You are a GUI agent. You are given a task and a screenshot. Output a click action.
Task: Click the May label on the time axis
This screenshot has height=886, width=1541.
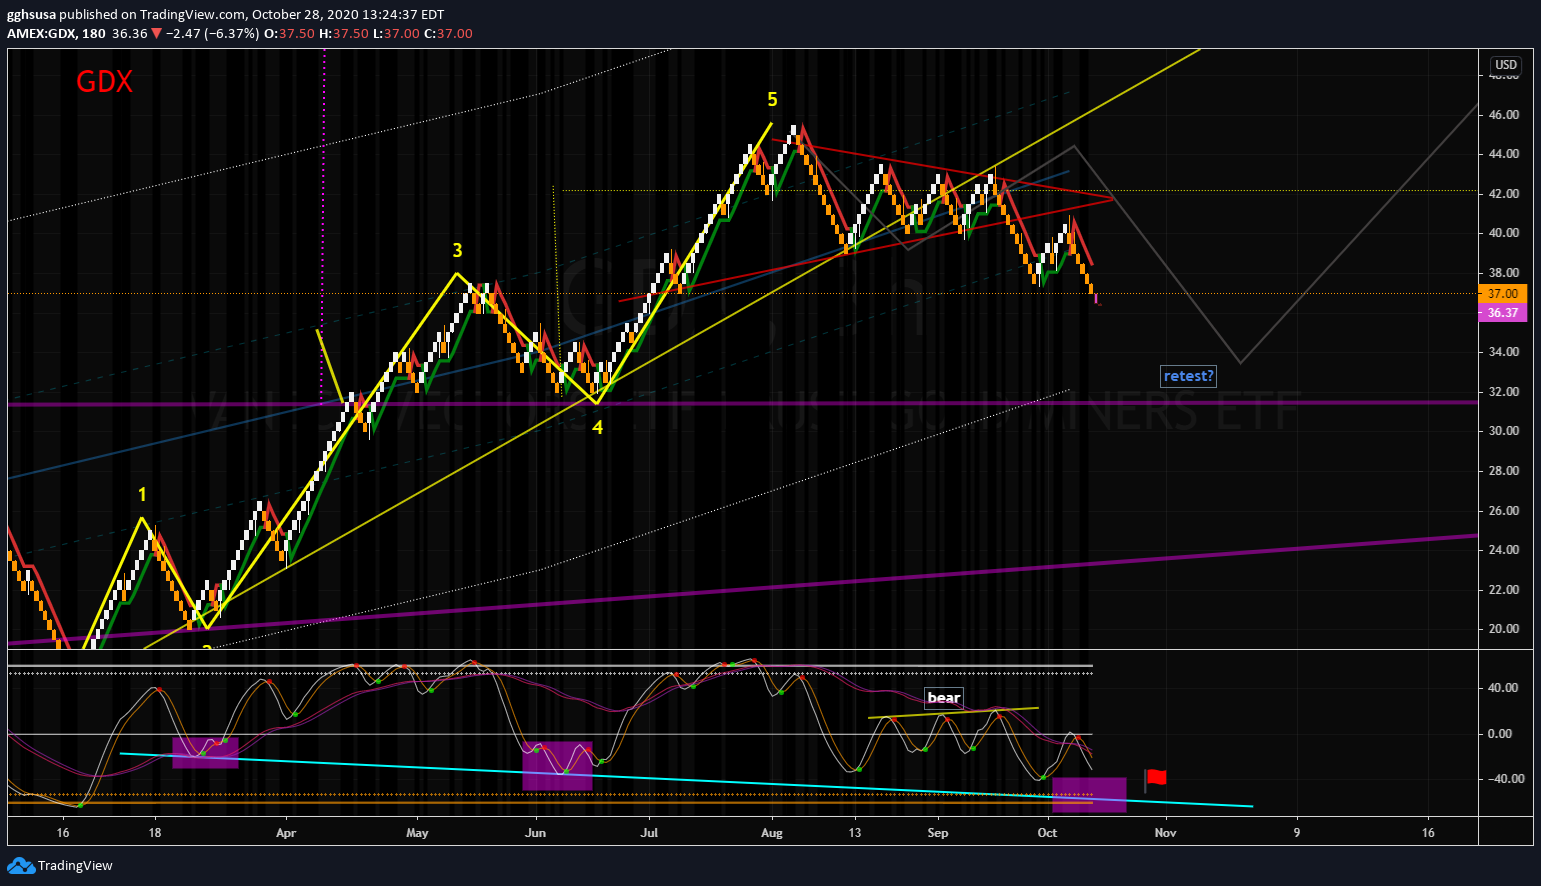point(417,833)
